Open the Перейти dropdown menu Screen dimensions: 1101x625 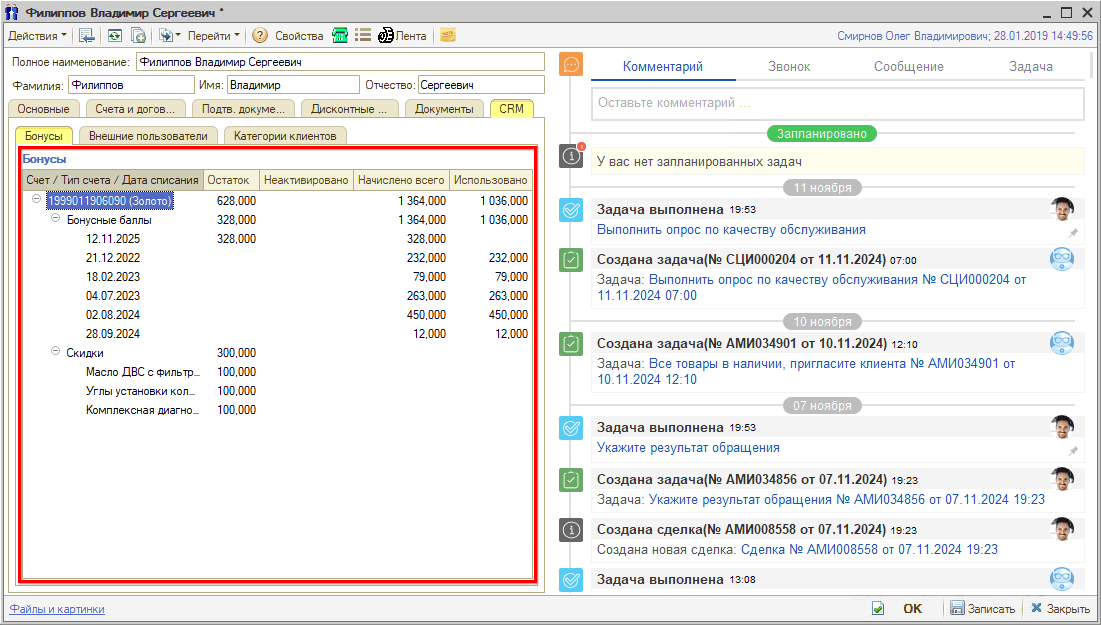213,35
